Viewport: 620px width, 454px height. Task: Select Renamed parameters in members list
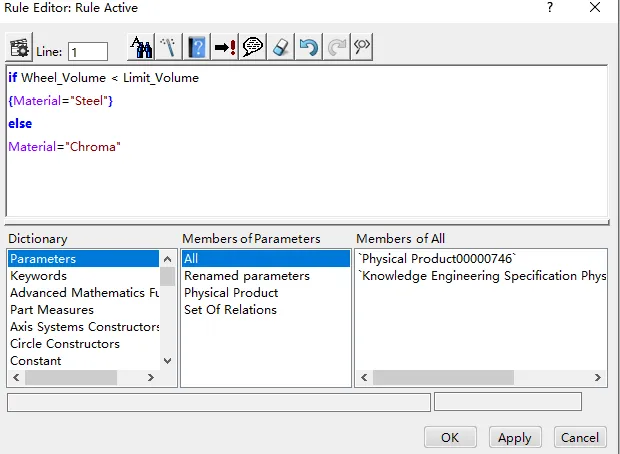click(x=247, y=276)
